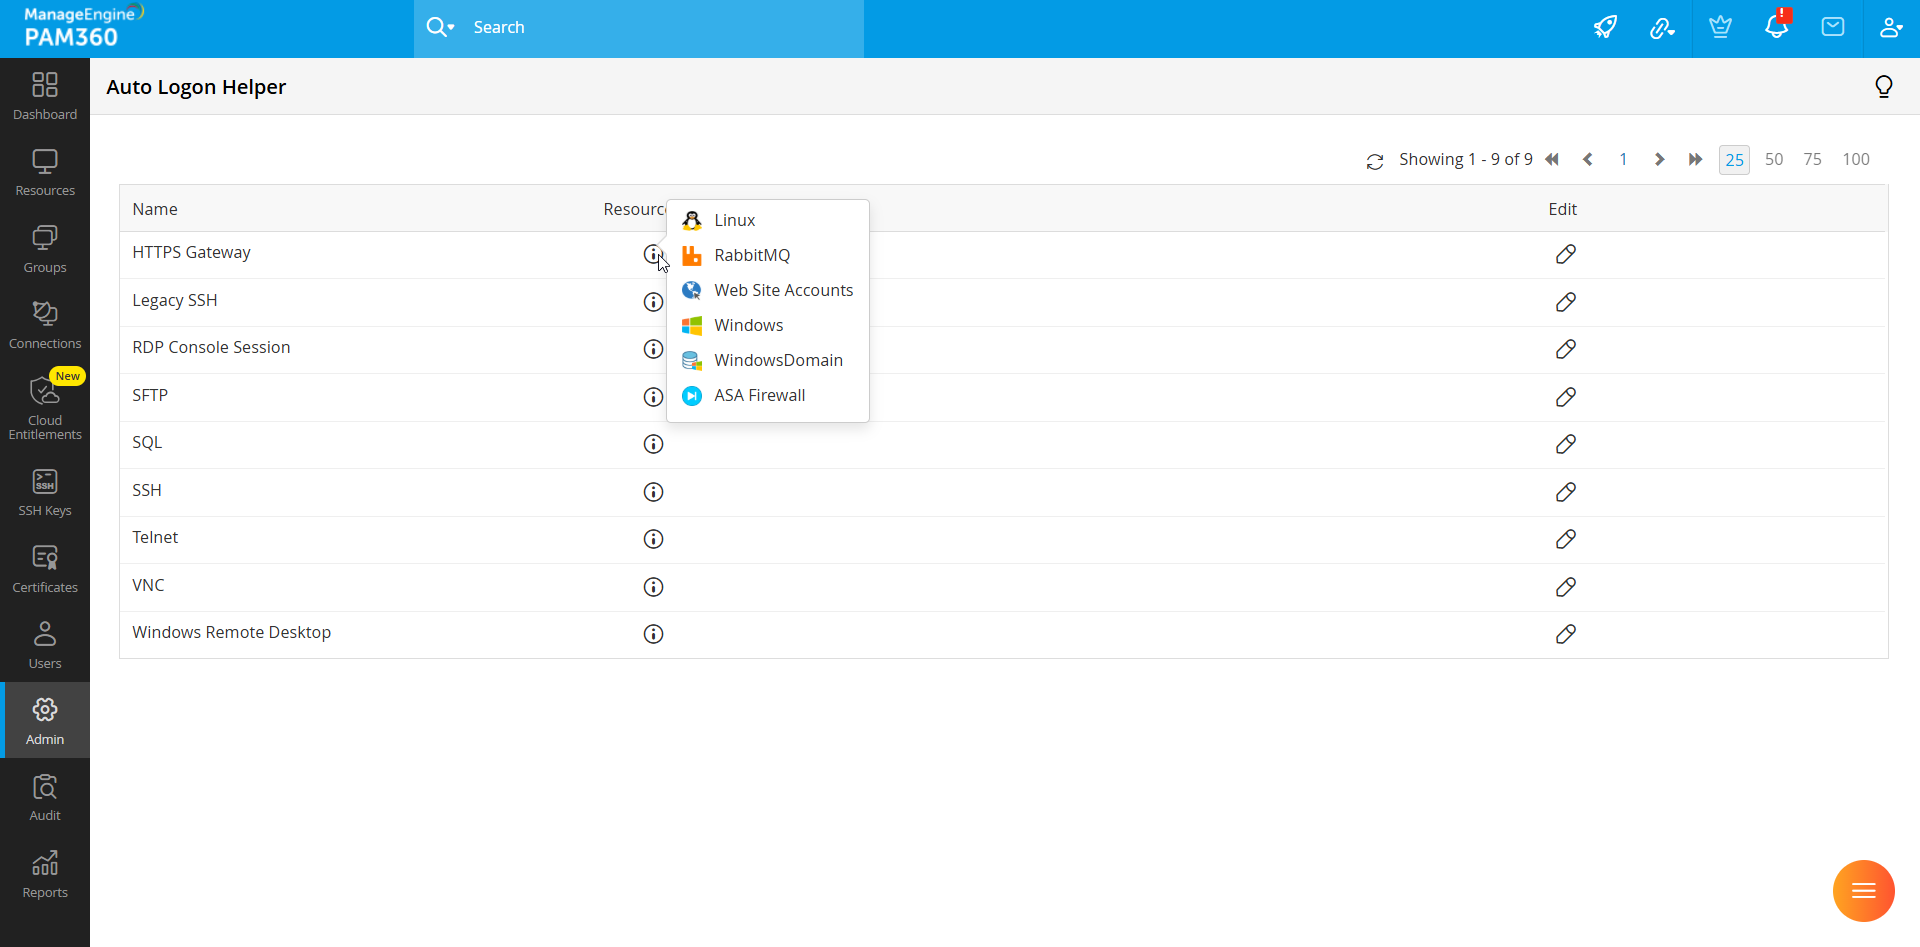Open the Reports sidebar section
This screenshot has width=1920, height=947.
45,874
